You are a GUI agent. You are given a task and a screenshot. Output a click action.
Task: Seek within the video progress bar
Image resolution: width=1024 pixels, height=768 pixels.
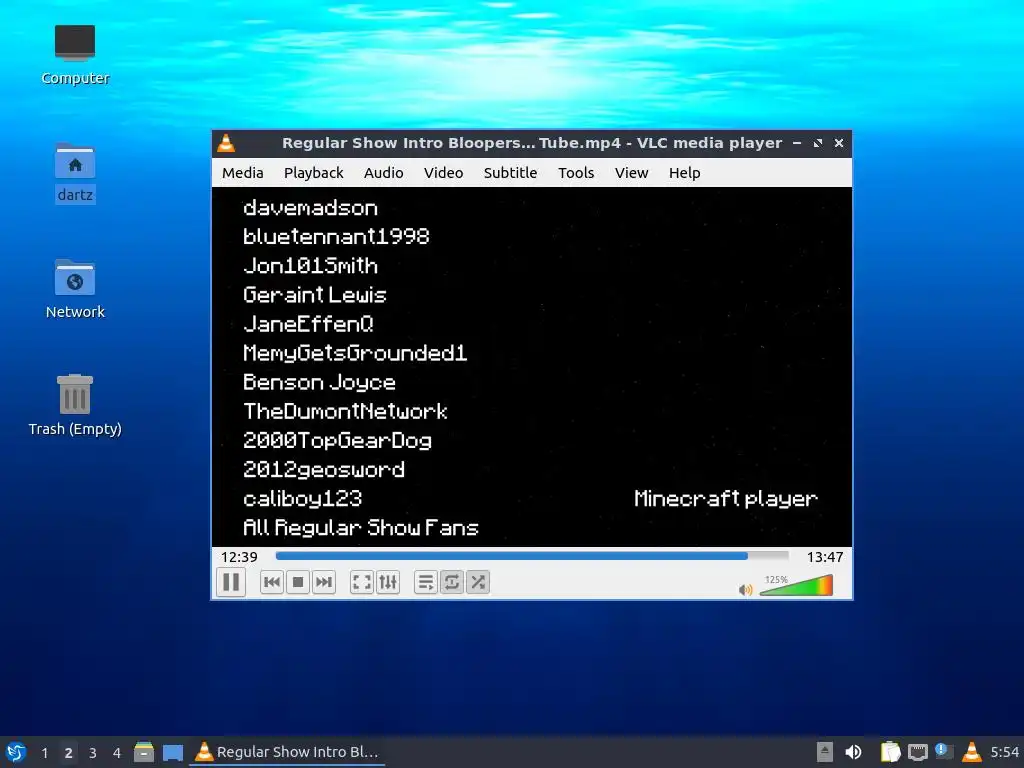(x=532, y=556)
